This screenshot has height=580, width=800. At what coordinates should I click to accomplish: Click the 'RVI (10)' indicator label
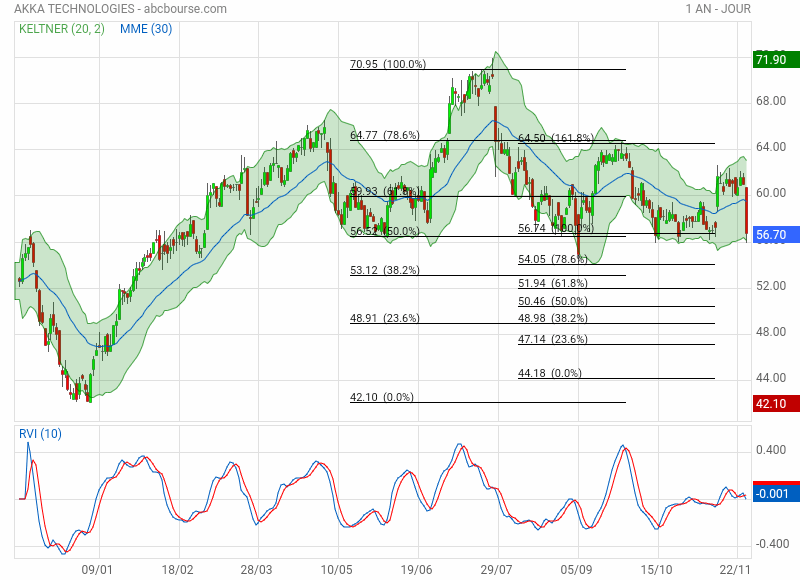40,434
